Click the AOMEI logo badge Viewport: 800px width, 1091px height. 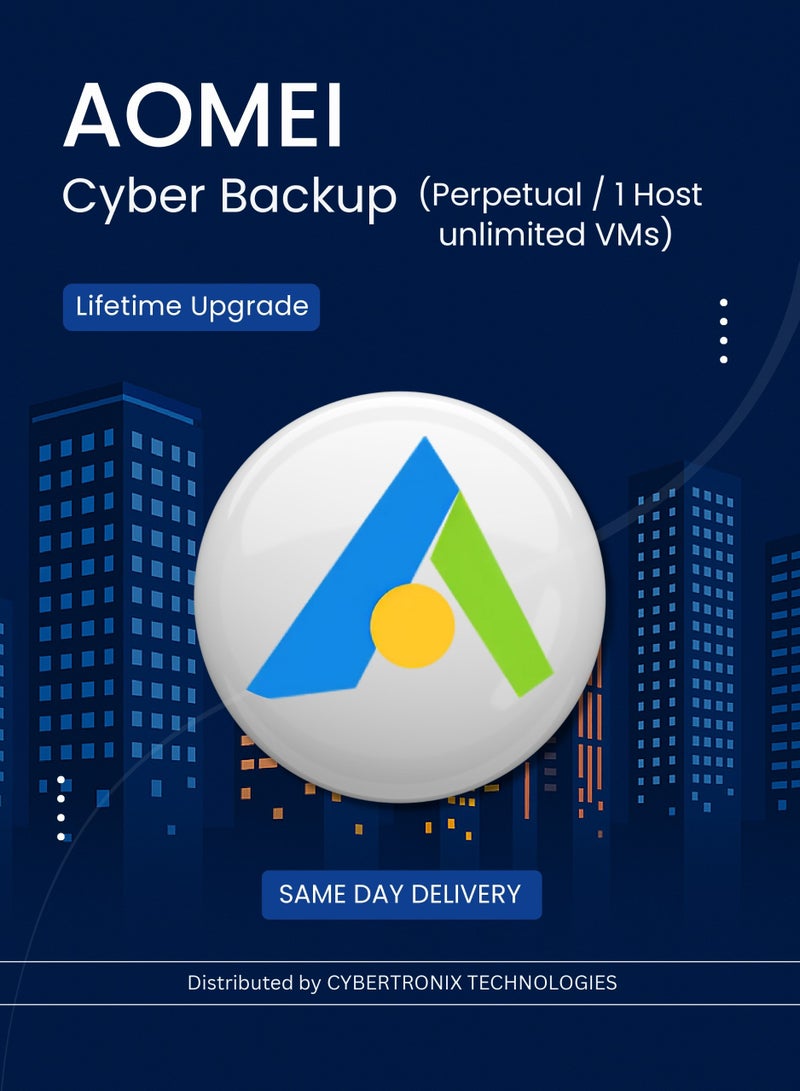click(x=400, y=596)
